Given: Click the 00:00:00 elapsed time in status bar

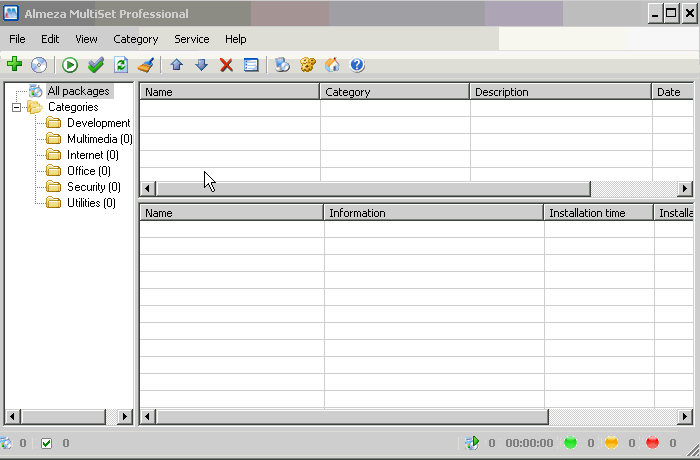Looking at the screenshot, I should 529,443.
